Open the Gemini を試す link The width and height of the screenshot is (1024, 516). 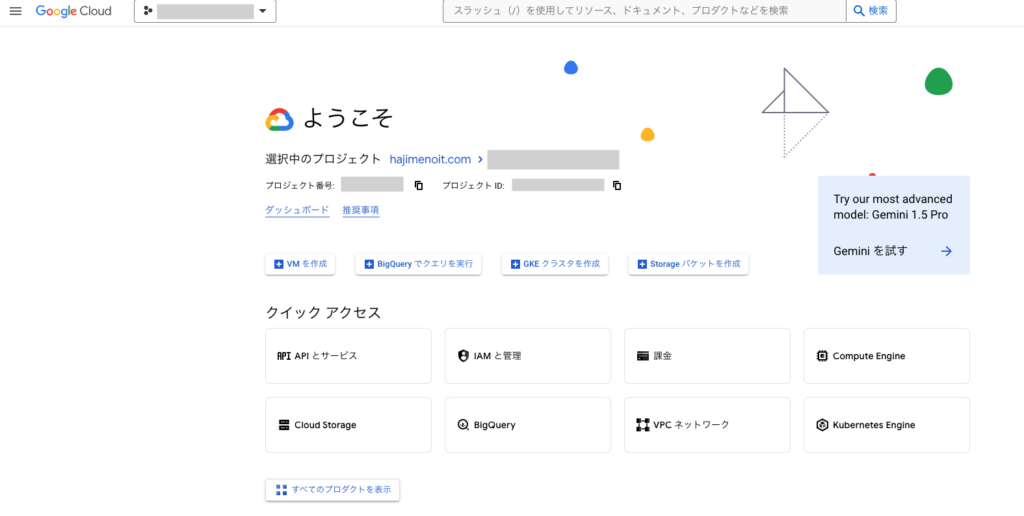[x=871, y=251]
